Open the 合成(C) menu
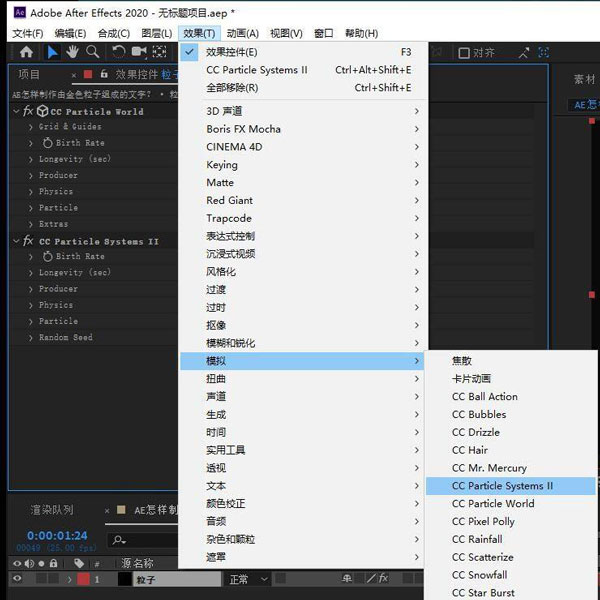The image size is (600, 600). 114,34
